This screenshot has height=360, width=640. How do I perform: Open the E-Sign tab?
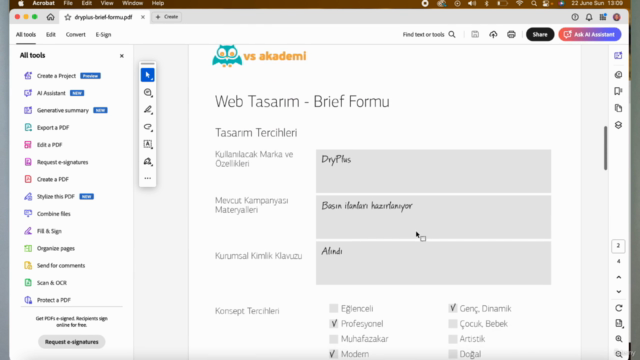[x=103, y=35]
